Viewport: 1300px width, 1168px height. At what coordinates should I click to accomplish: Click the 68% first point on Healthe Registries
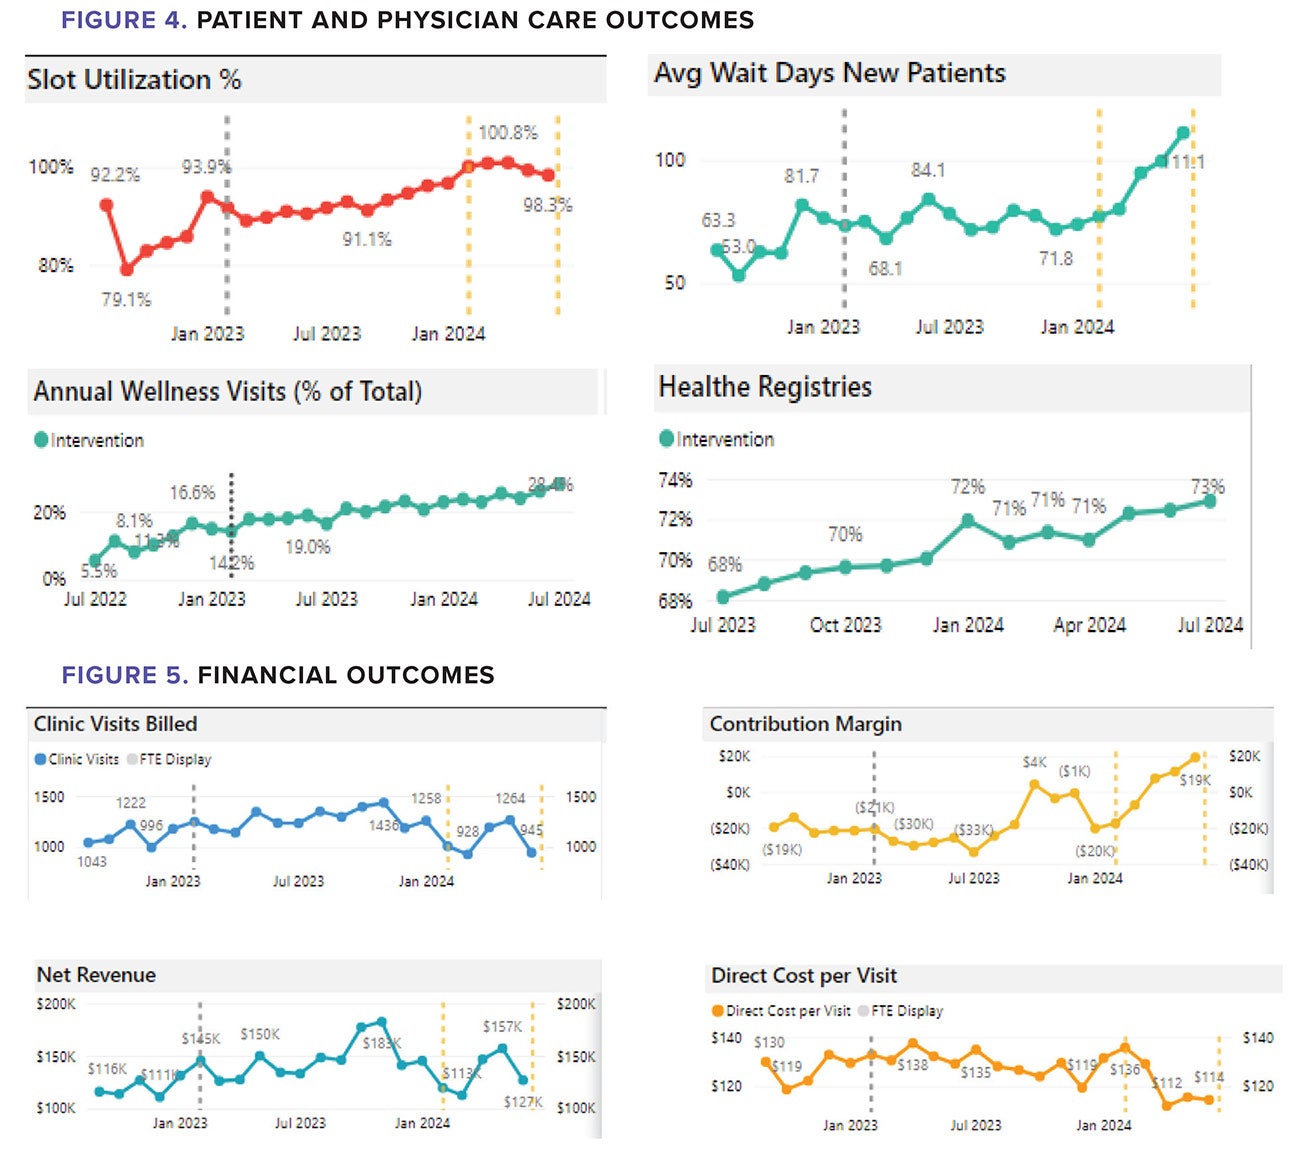point(723,597)
